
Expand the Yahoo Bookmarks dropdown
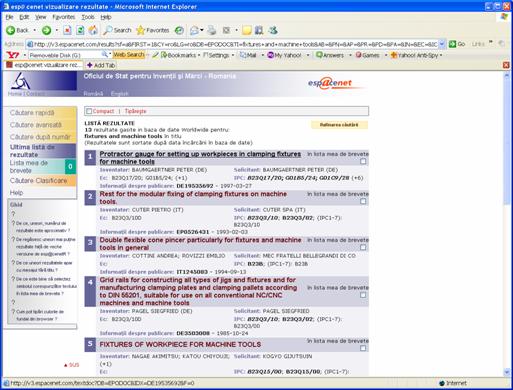click(199, 55)
